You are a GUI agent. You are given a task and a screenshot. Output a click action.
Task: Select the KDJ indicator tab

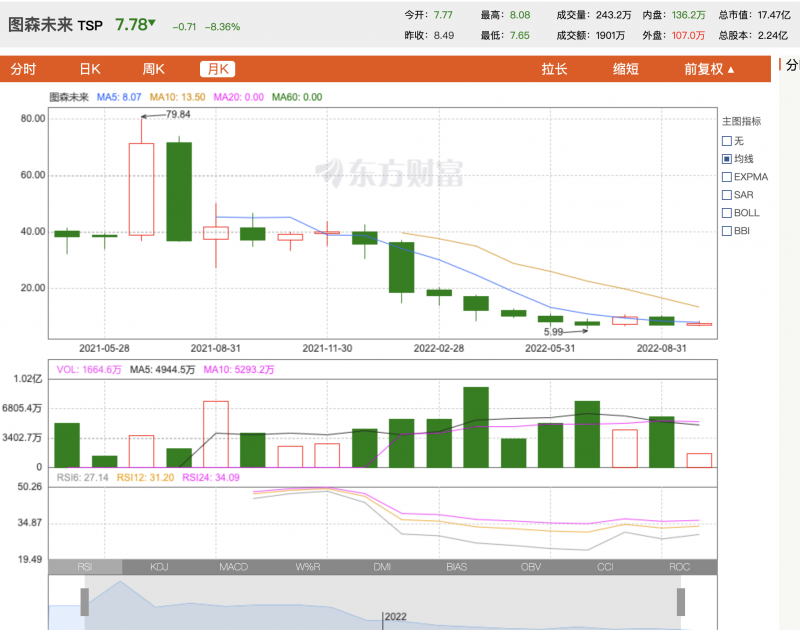coord(159,567)
